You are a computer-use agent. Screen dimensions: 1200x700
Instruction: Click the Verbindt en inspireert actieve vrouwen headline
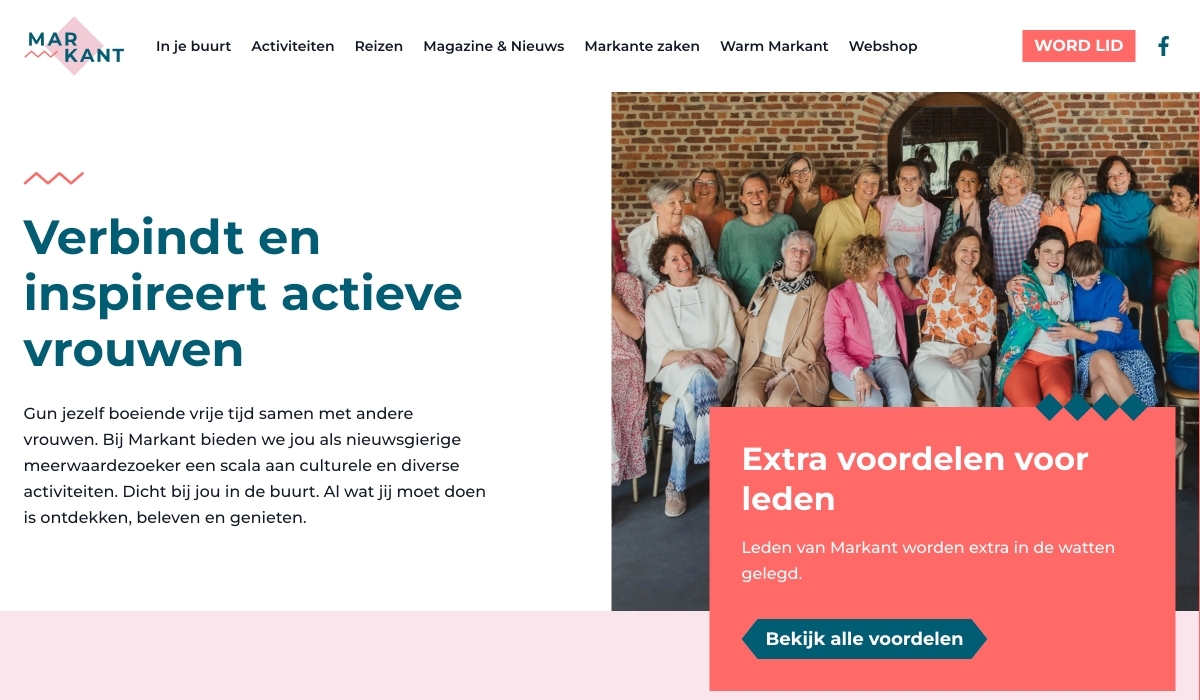(x=243, y=293)
